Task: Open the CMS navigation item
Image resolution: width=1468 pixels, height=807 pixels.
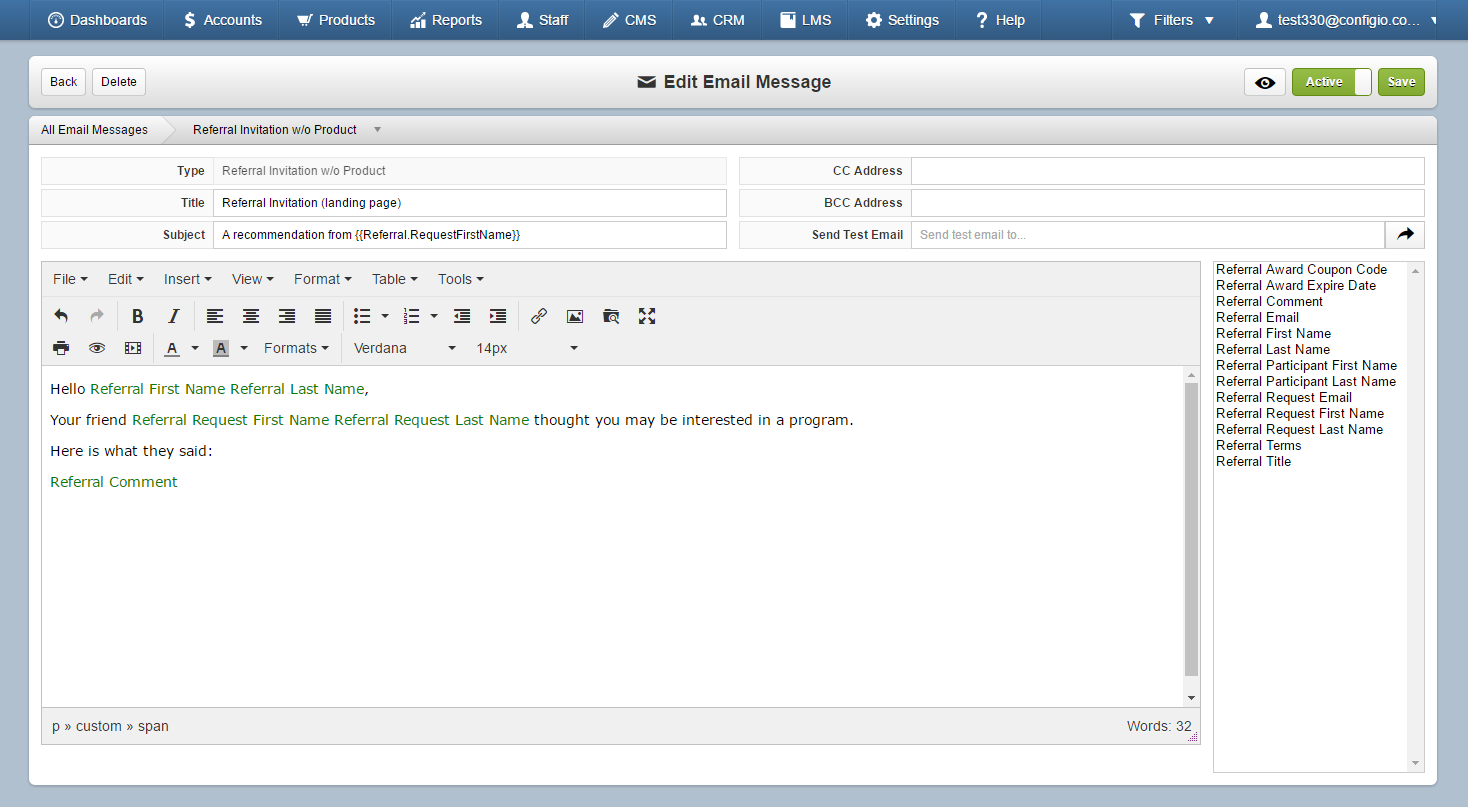Action: [x=630, y=20]
